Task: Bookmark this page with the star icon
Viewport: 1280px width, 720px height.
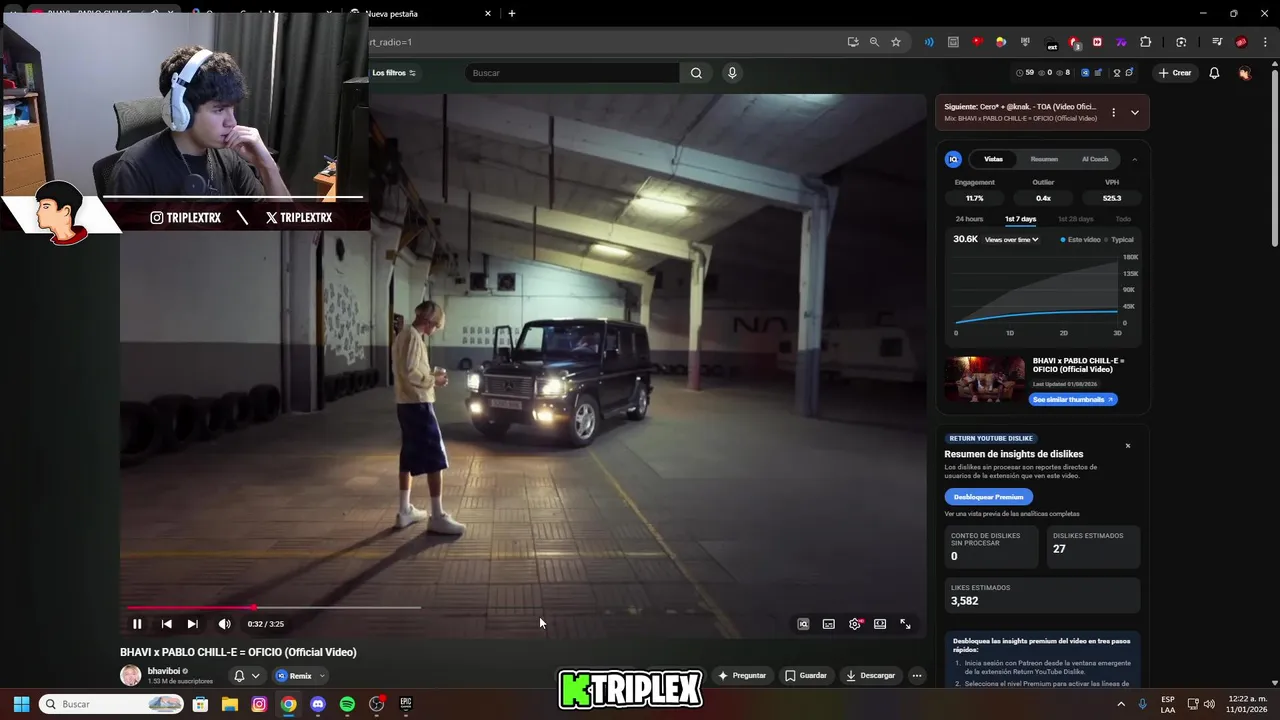Action: (x=896, y=42)
